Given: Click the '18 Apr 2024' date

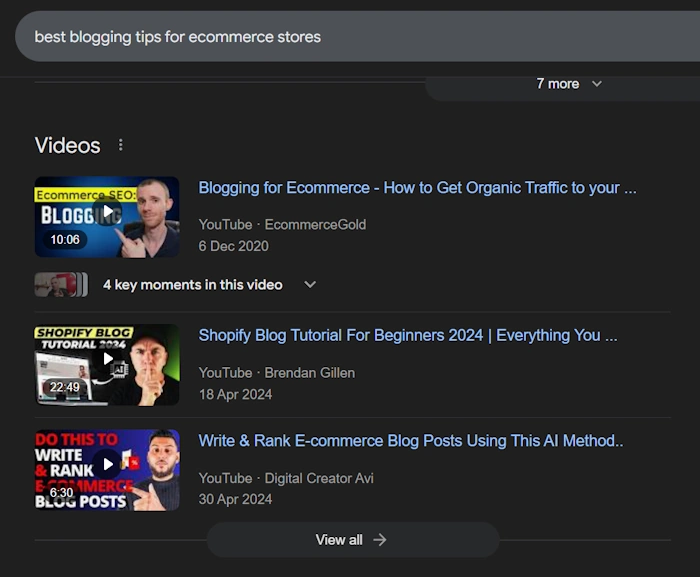Looking at the screenshot, I should point(235,394).
